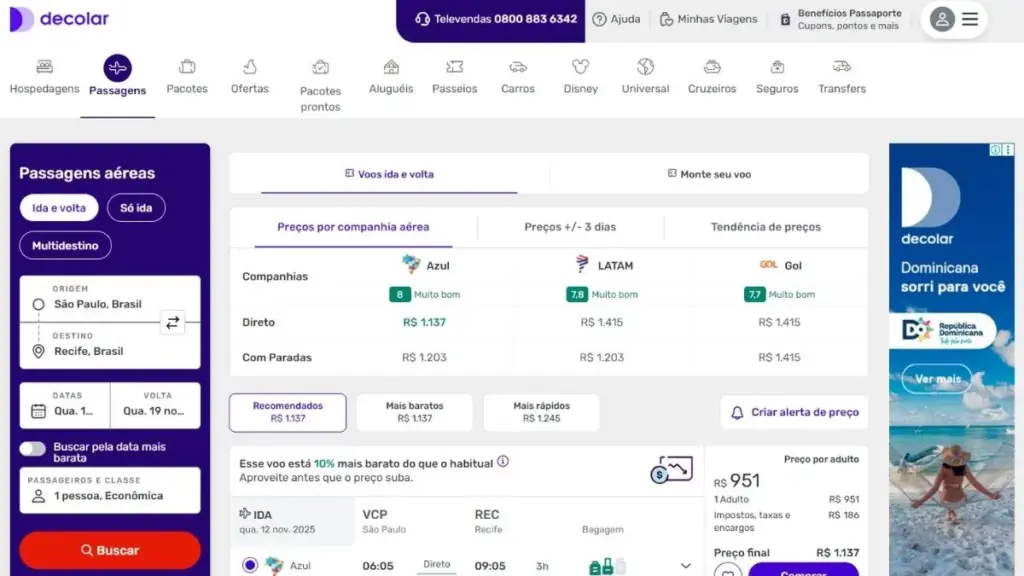
Task: Select the Azul flight radio button
Action: [x=250, y=565]
